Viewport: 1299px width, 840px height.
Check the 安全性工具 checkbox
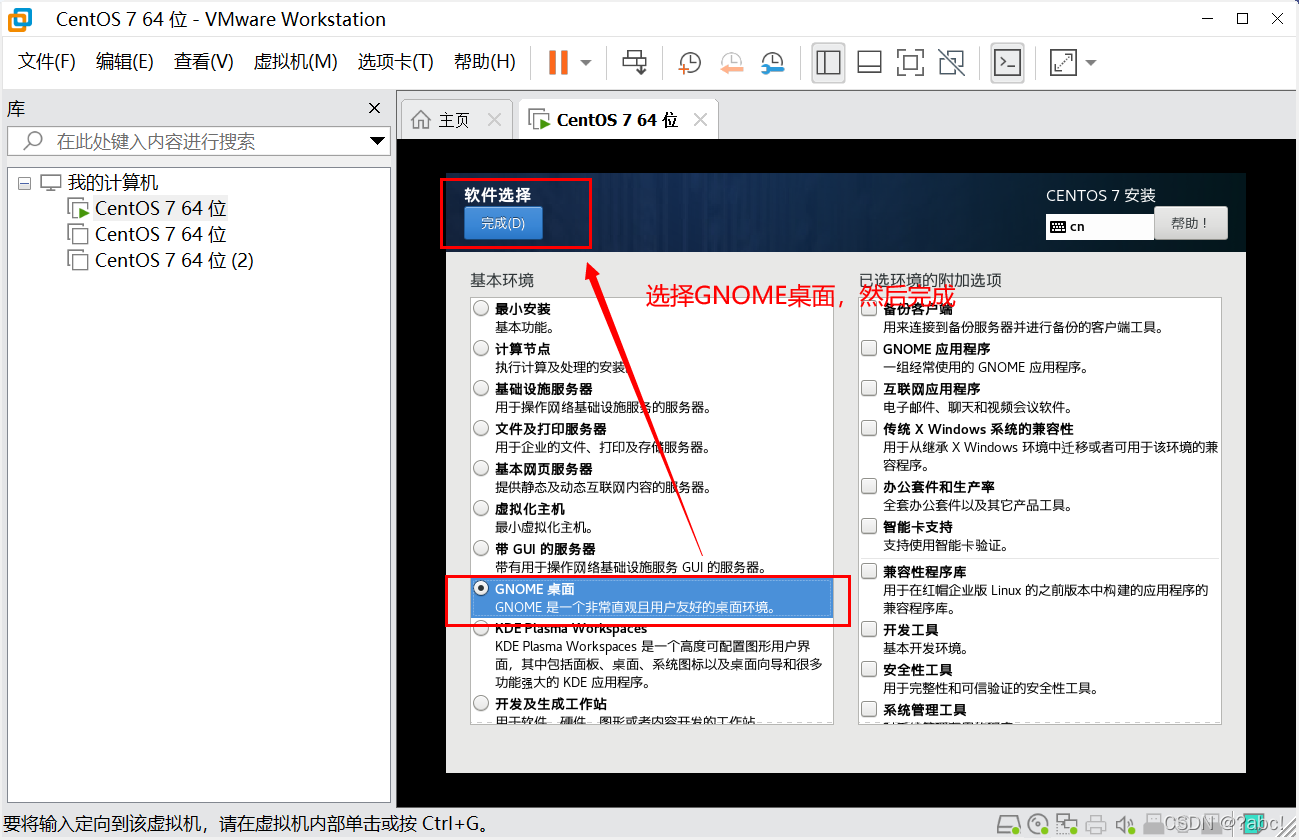pos(869,670)
